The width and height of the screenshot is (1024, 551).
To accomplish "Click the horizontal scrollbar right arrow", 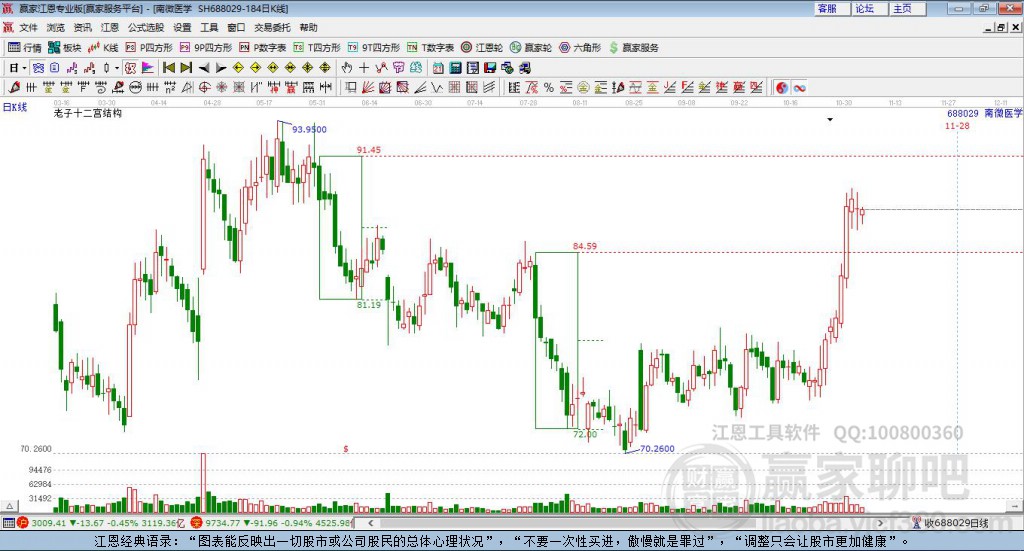I will tap(880, 523).
